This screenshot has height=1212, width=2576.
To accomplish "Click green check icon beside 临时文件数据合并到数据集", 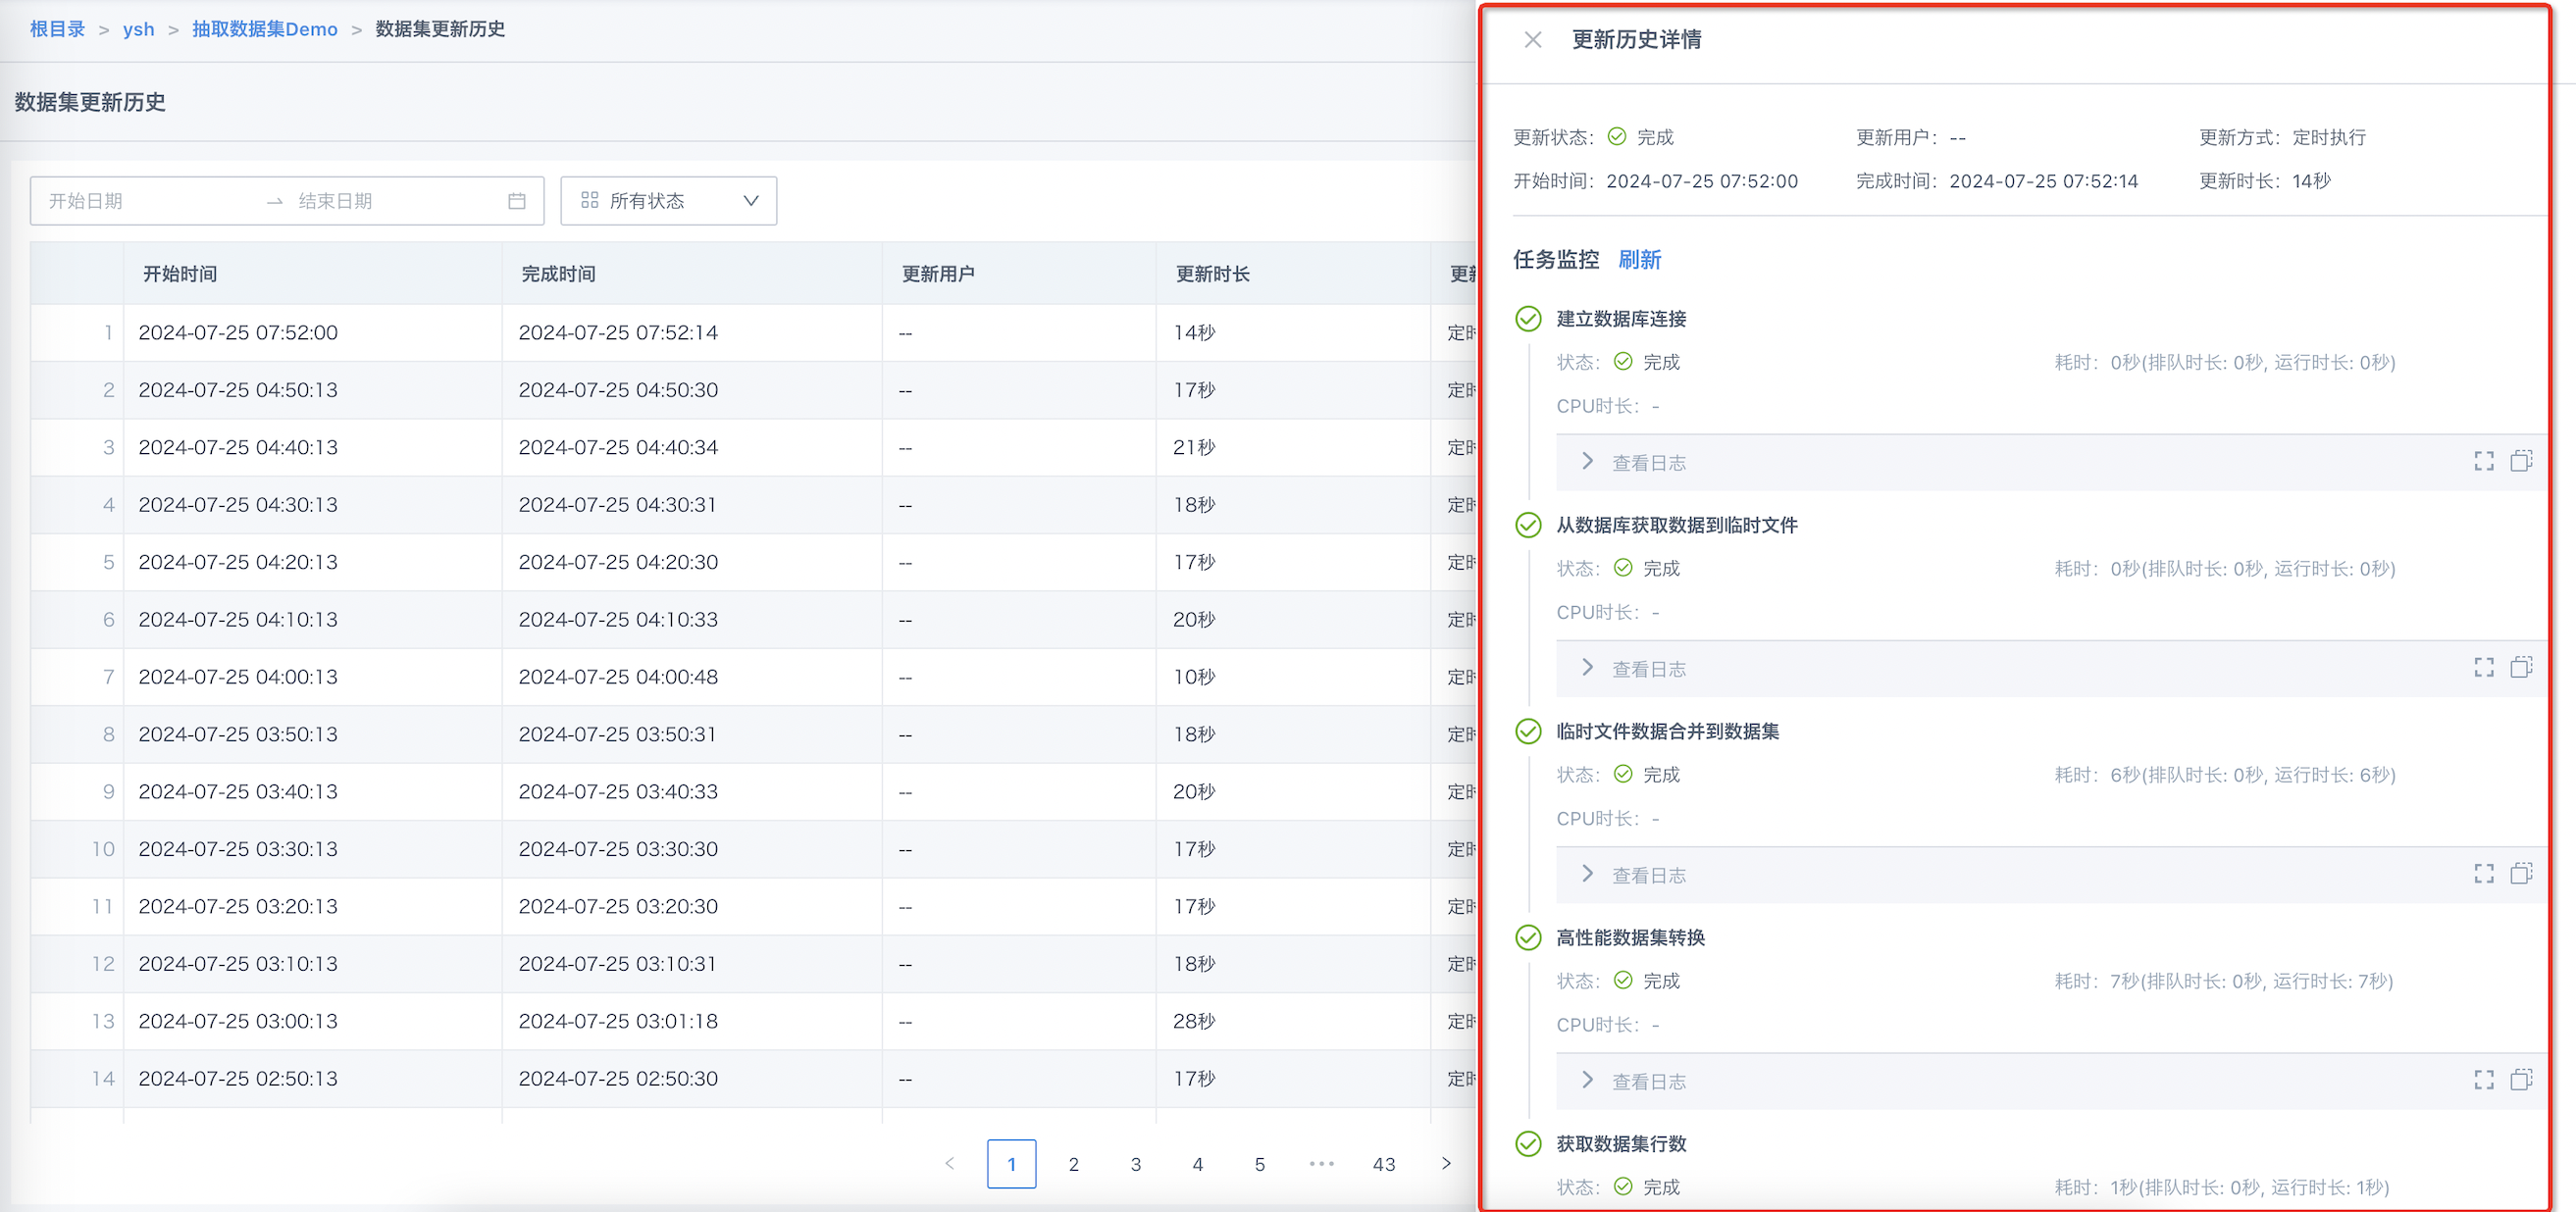I will point(1528,731).
